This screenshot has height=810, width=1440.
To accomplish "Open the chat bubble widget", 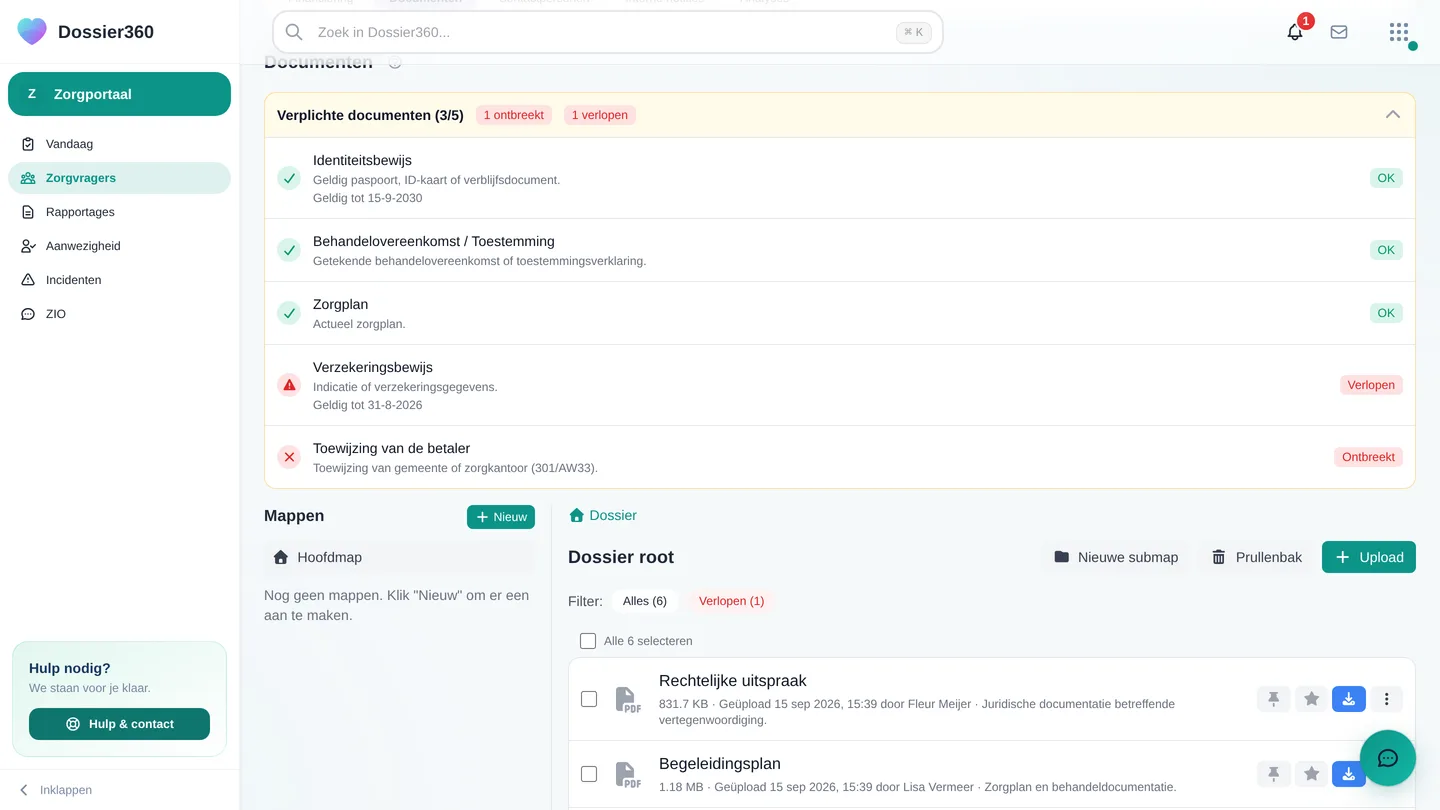I will tap(1388, 758).
